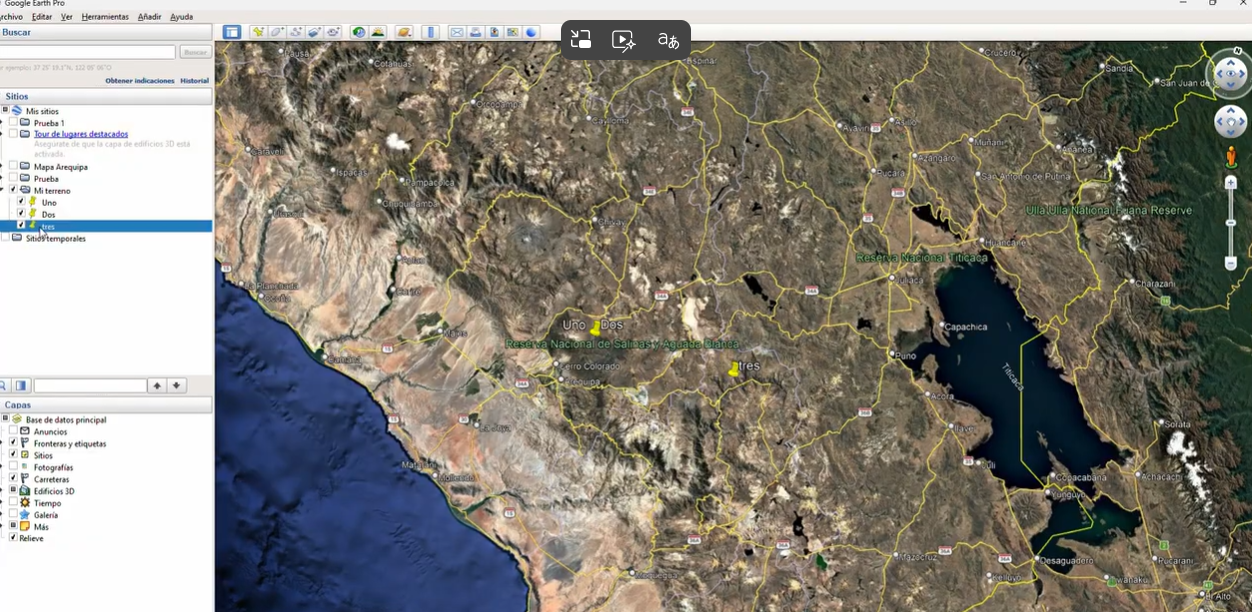The height and width of the screenshot is (612, 1252).
Task: Click the ruler measurement tool
Action: pyautogui.click(x=431, y=32)
